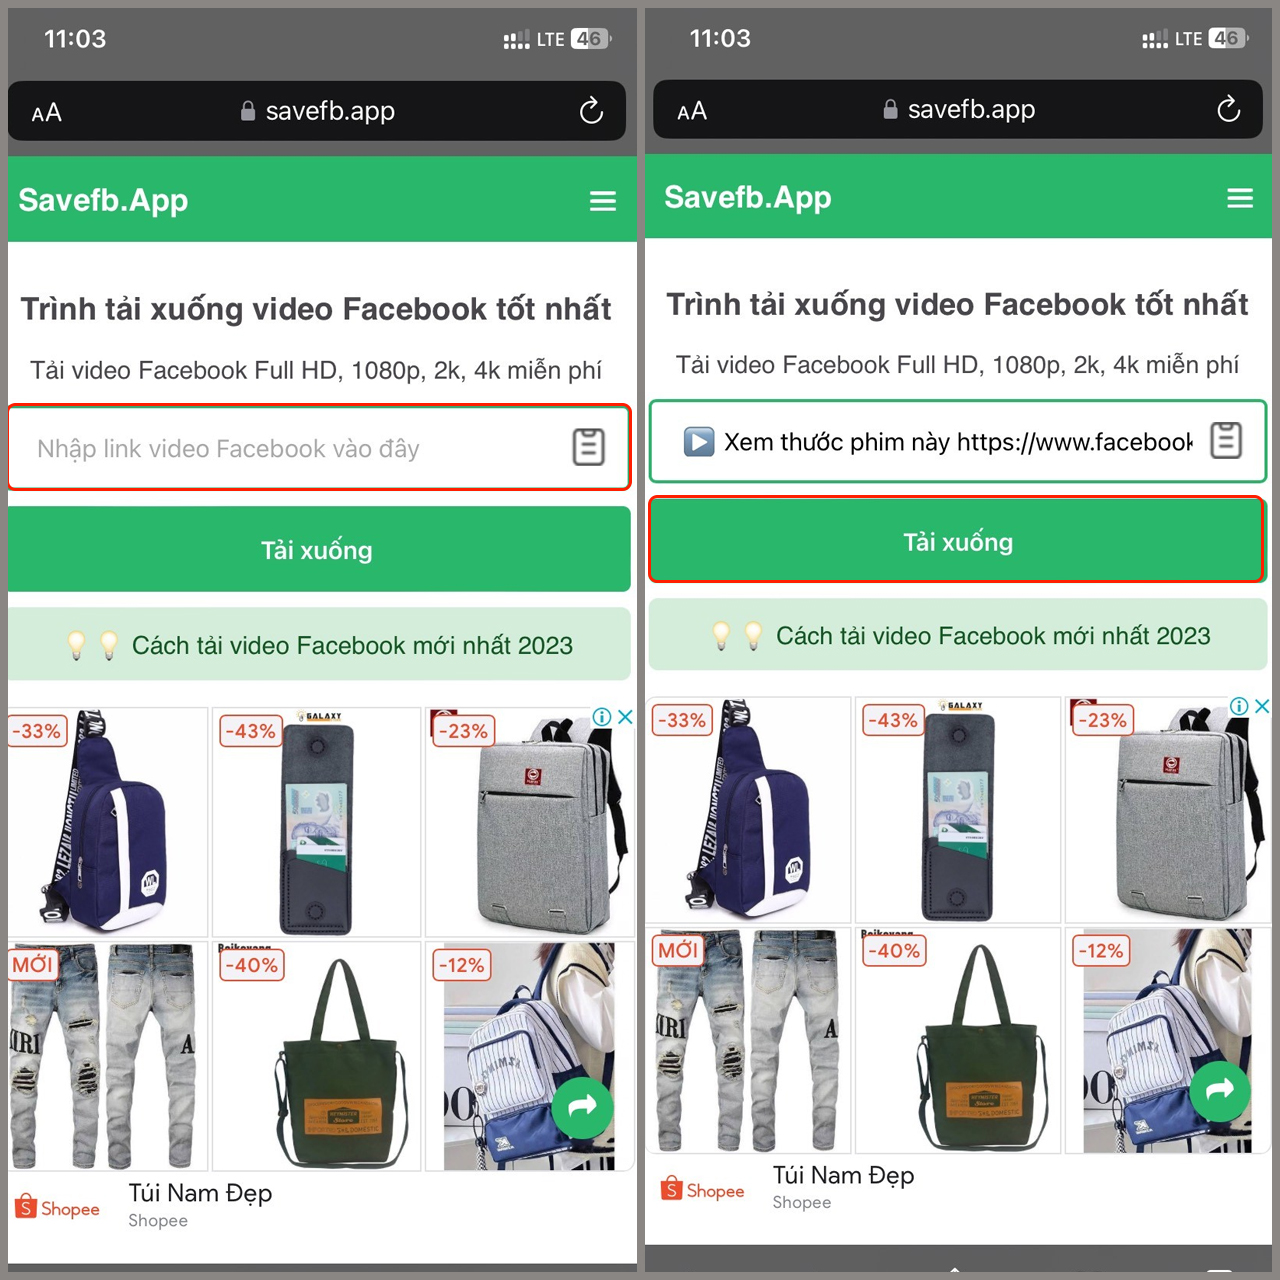Screen dimensions: 1280x1280
Task: Tap clipboard icon beside filled Facebook link
Action: click(1226, 440)
